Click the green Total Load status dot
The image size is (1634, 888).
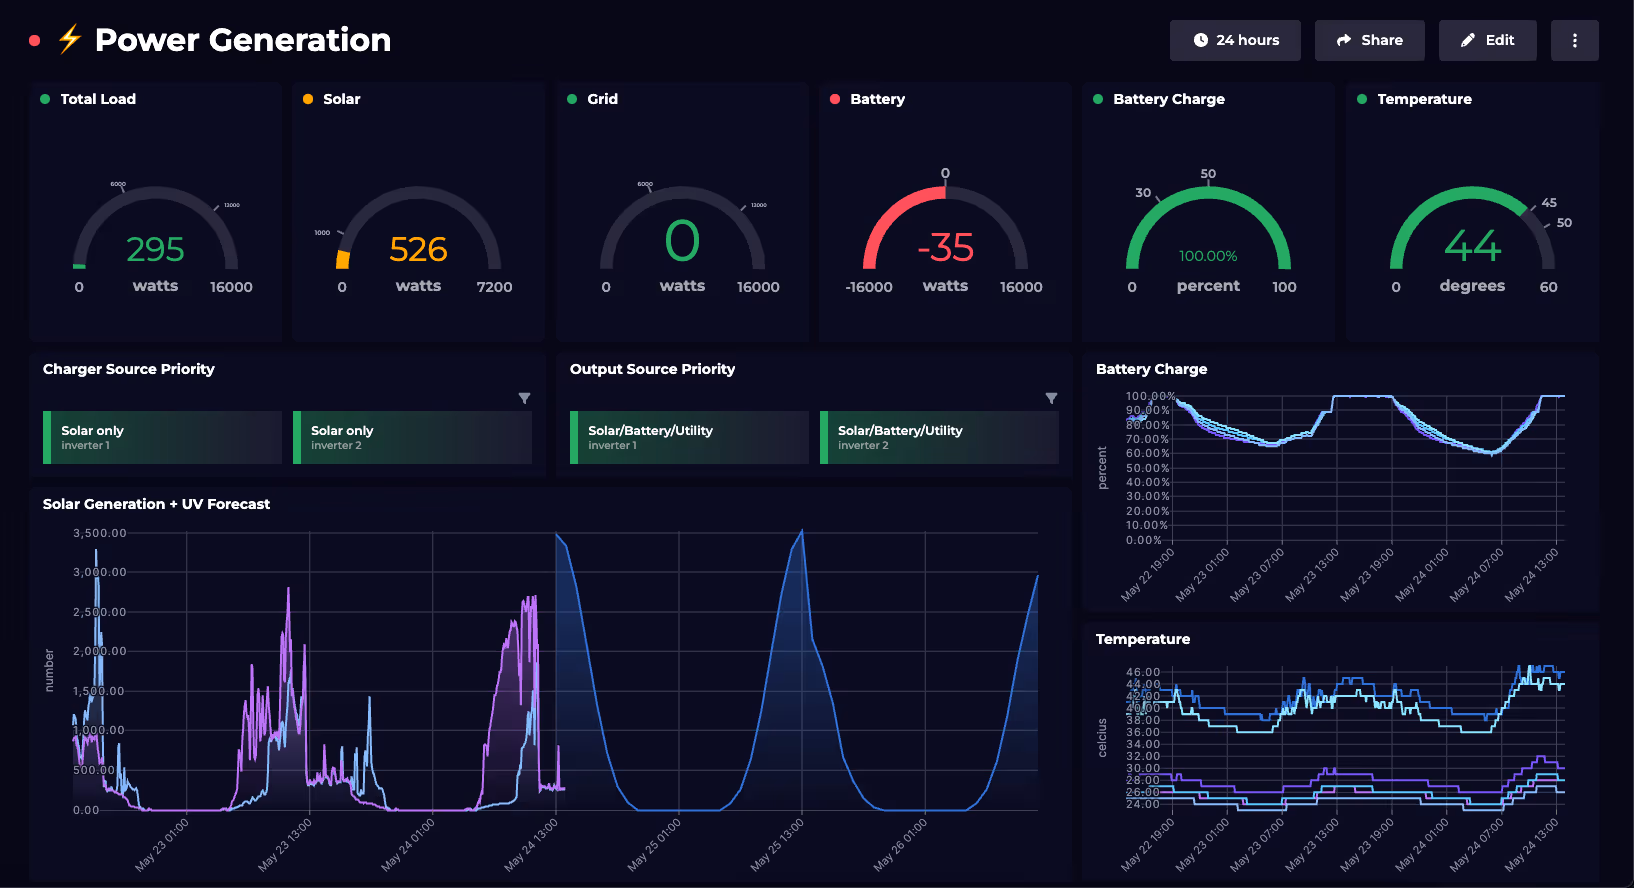45,99
